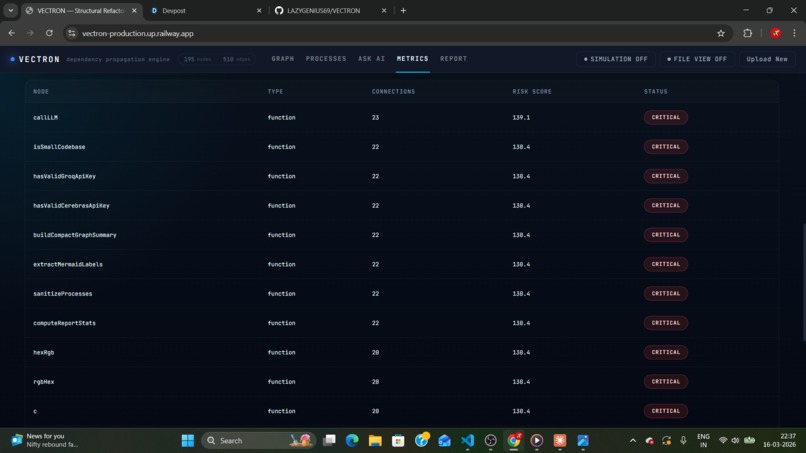Image resolution: width=806 pixels, height=453 pixels.
Task: Select the sanitizeProcesses node name
Action: point(63,294)
